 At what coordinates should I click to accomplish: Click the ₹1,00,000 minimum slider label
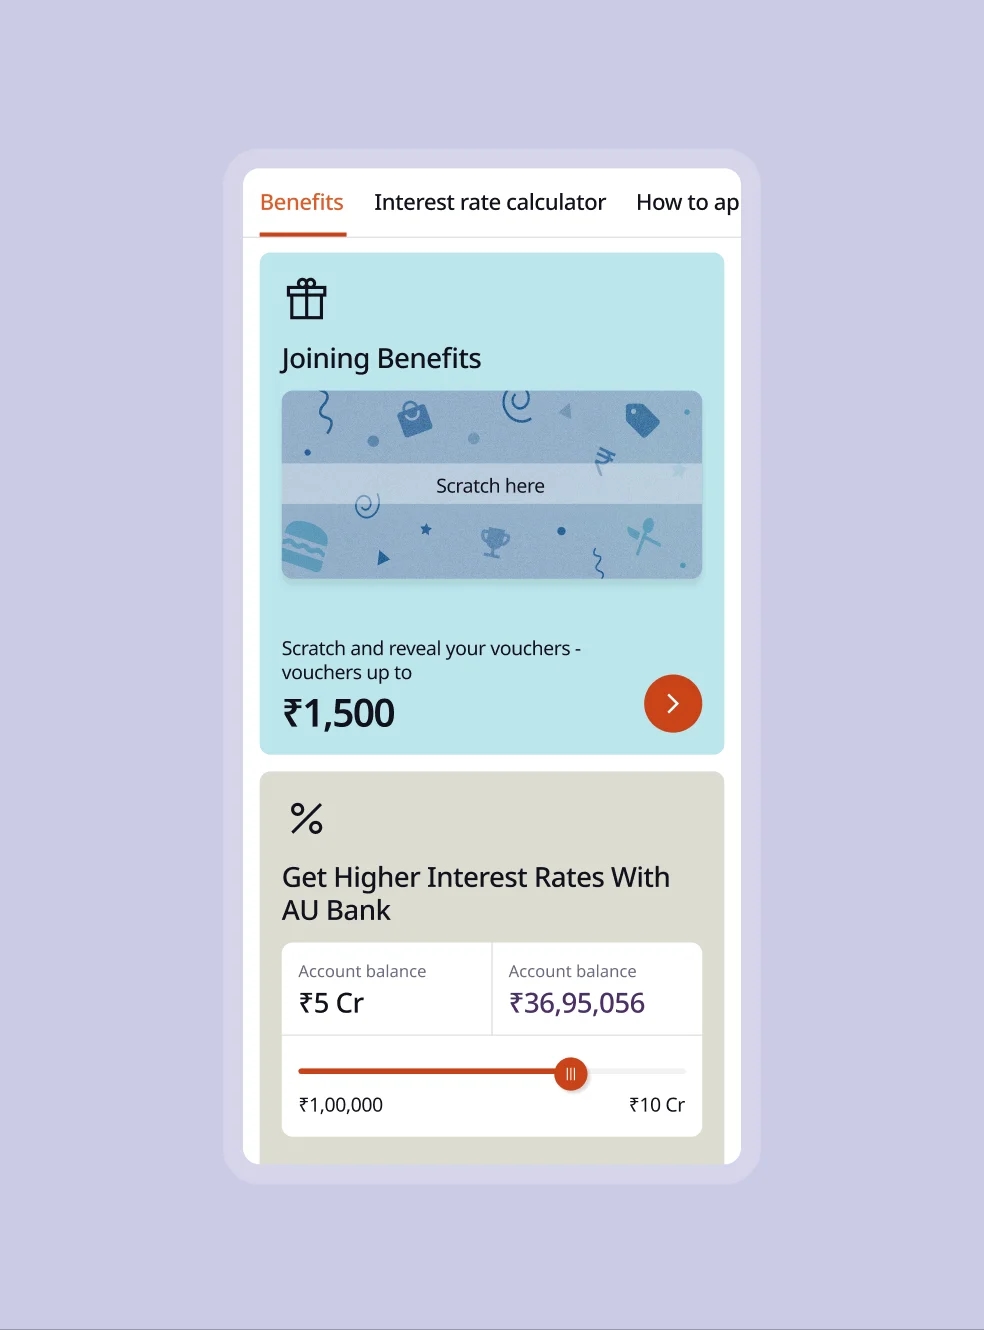click(341, 1105)
